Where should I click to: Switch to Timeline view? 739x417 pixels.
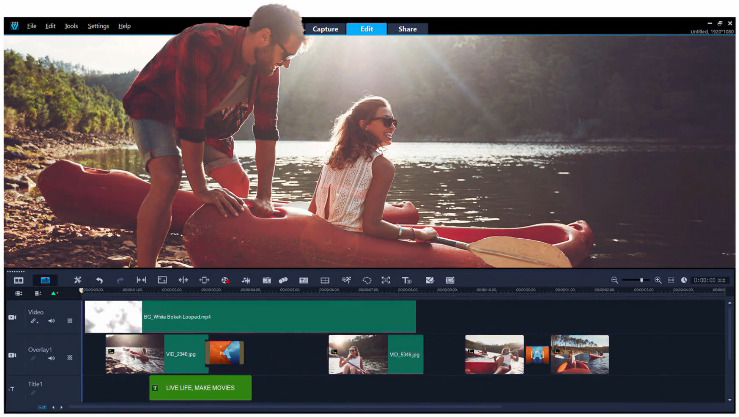(44, 281)
